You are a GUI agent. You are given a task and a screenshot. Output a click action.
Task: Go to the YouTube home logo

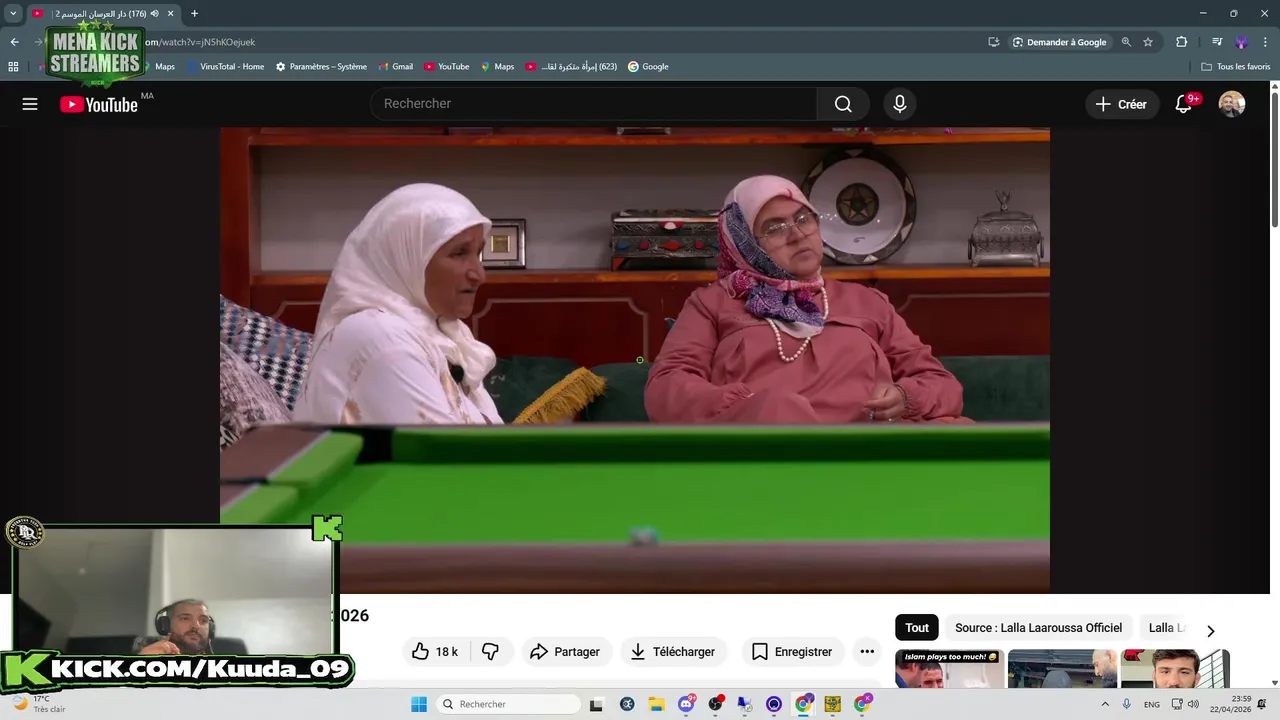click(x=98, y=104)
